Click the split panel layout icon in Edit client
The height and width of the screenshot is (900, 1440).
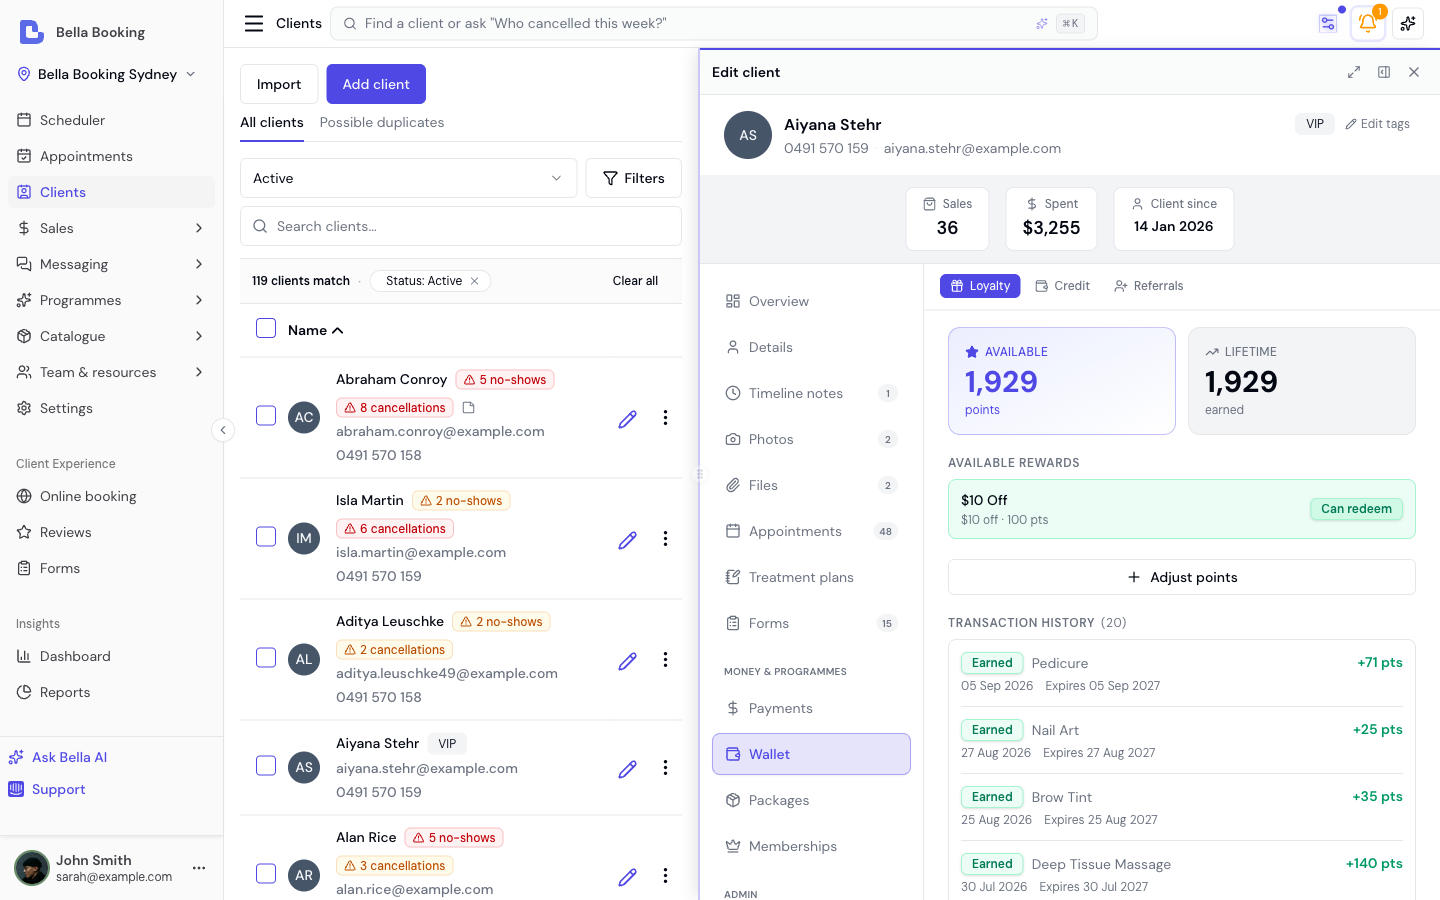(1384, 72)
